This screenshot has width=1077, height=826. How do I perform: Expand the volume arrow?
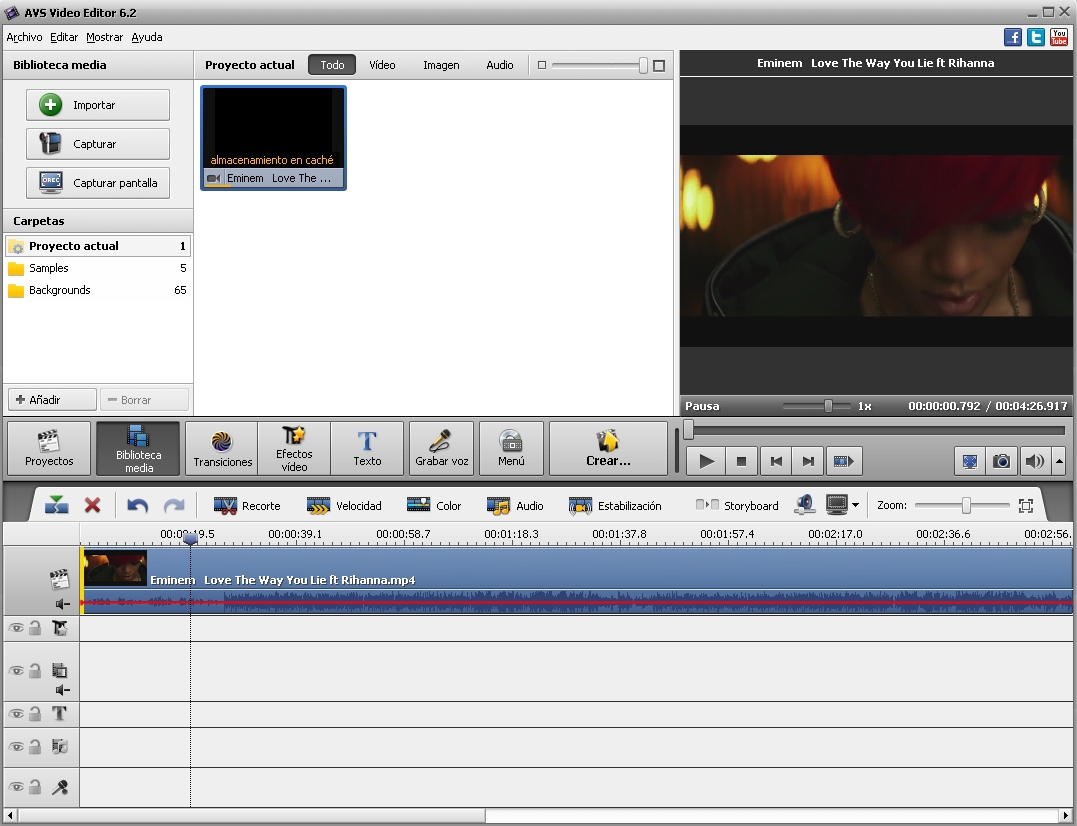[x=1059, y=461]
